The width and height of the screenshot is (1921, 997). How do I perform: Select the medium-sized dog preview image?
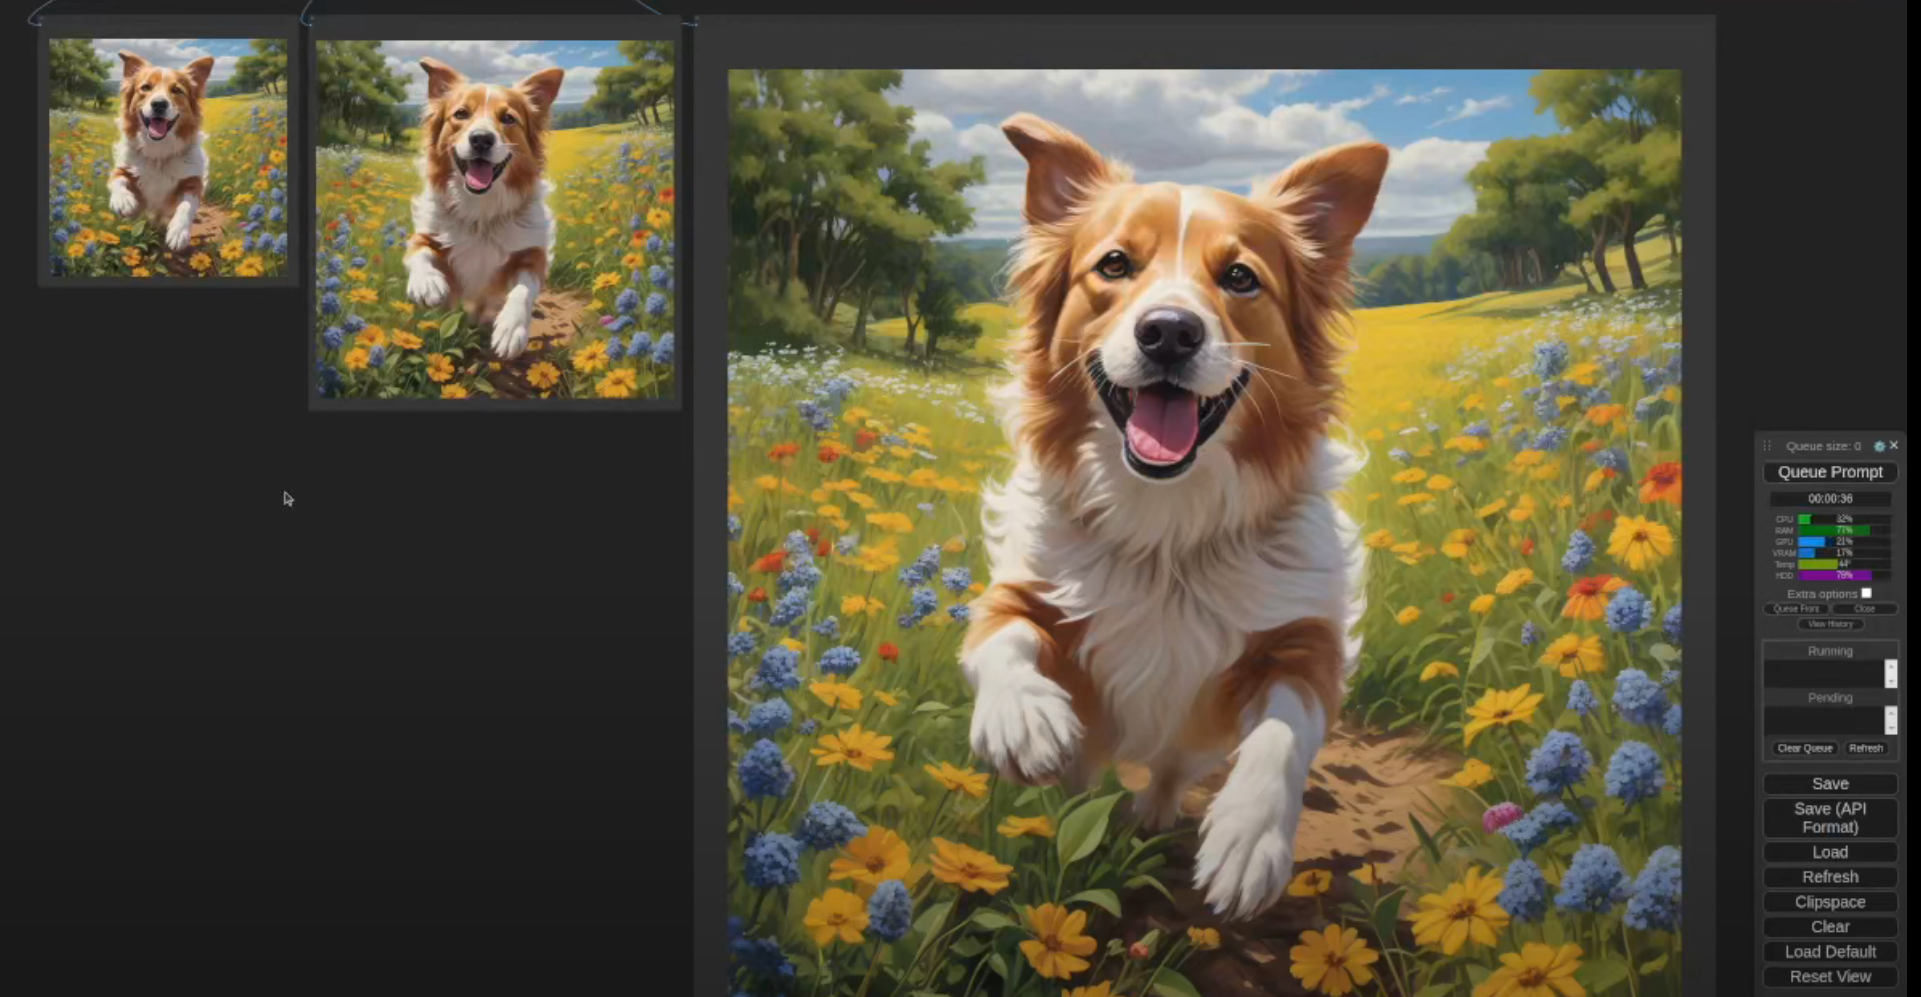pyautogui.click(x=495, y=219)
